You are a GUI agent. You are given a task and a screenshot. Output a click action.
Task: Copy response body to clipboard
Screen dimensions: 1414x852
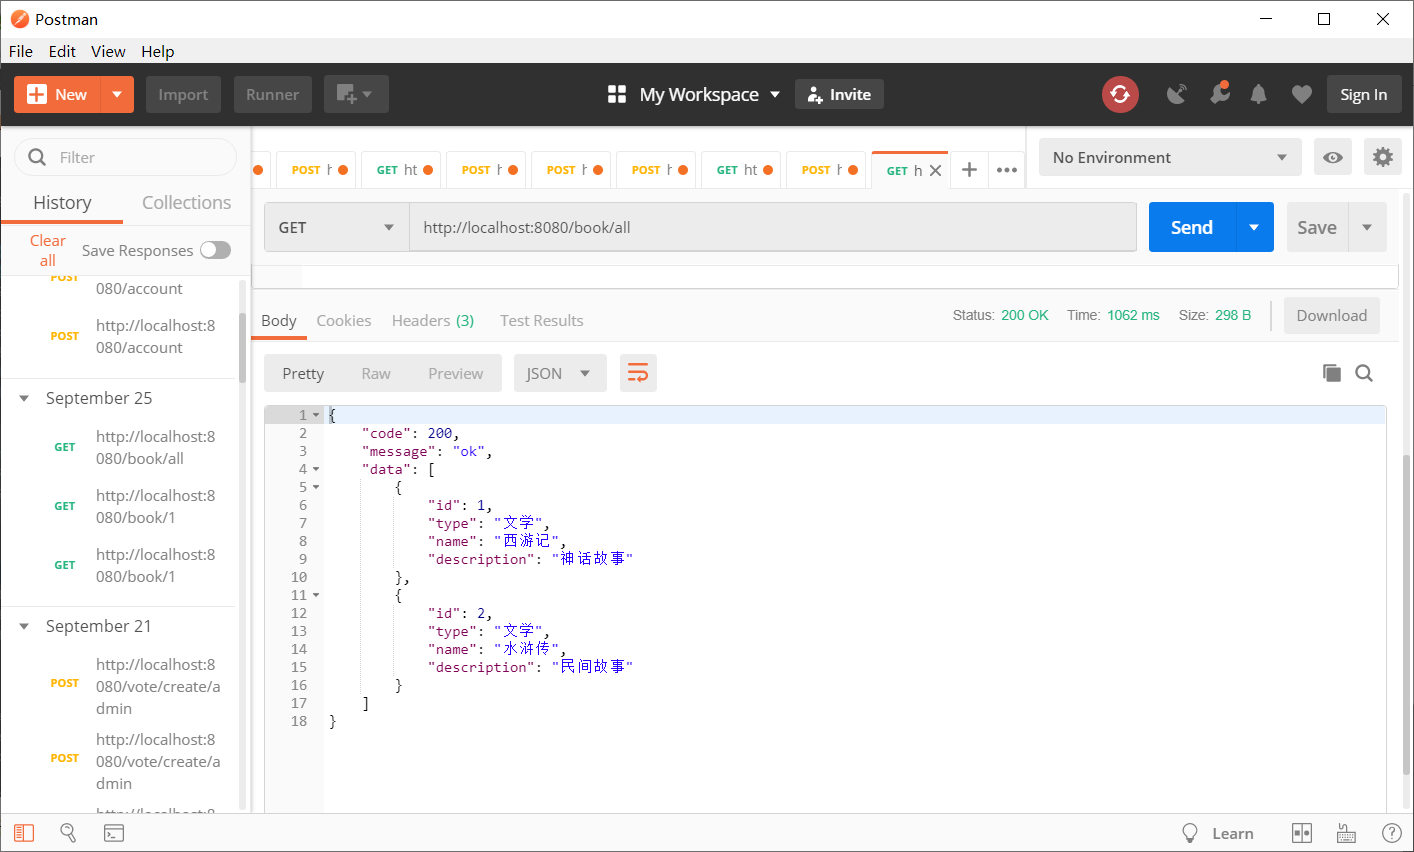coord(1331,373)
